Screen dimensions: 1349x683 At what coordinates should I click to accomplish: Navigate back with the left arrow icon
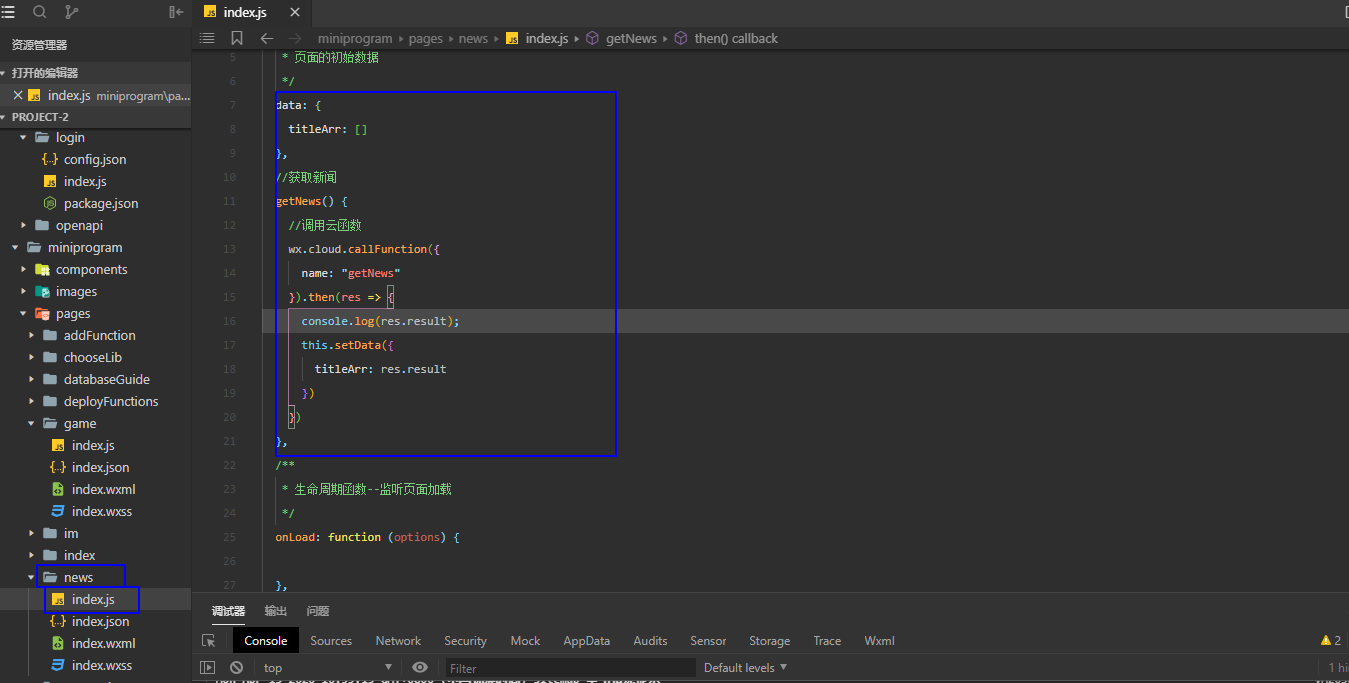click(x=266, y=38)
